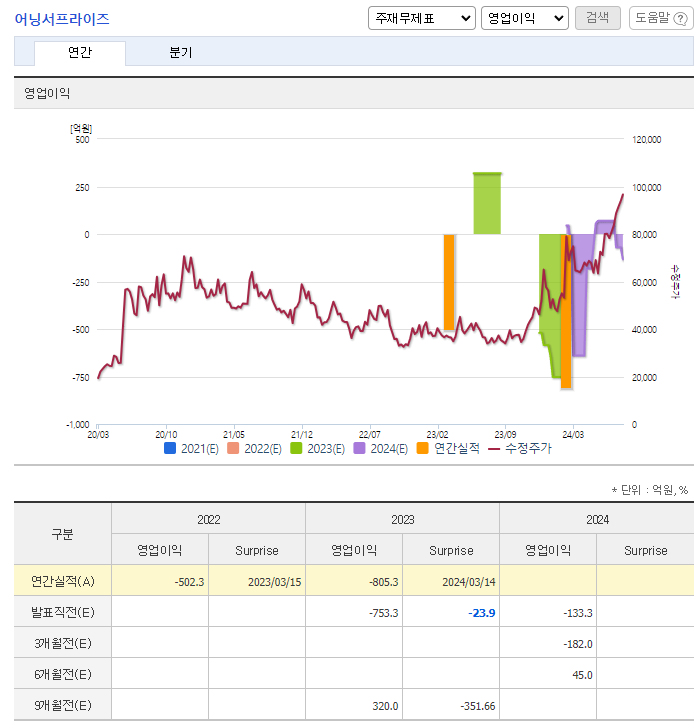Click the 2024 column header

coord(597,519)
